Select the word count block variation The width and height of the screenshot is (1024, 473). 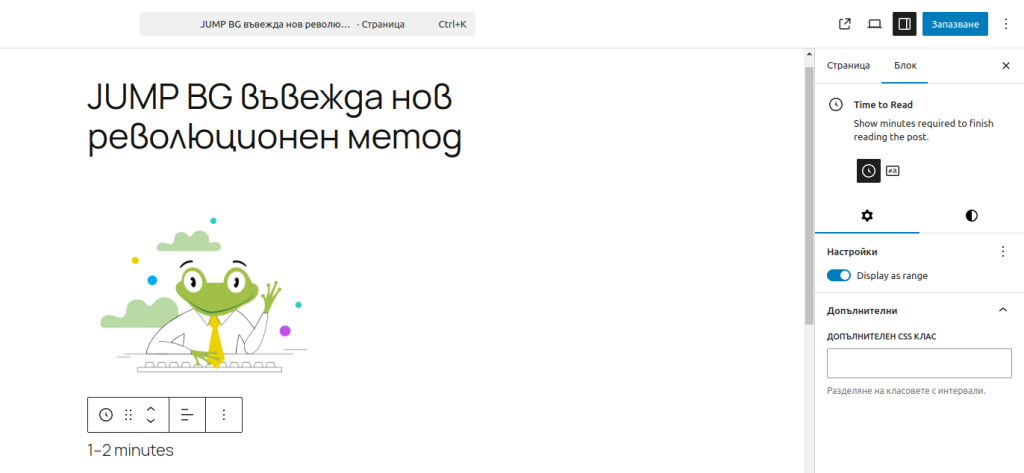click(x=893, y=171)
